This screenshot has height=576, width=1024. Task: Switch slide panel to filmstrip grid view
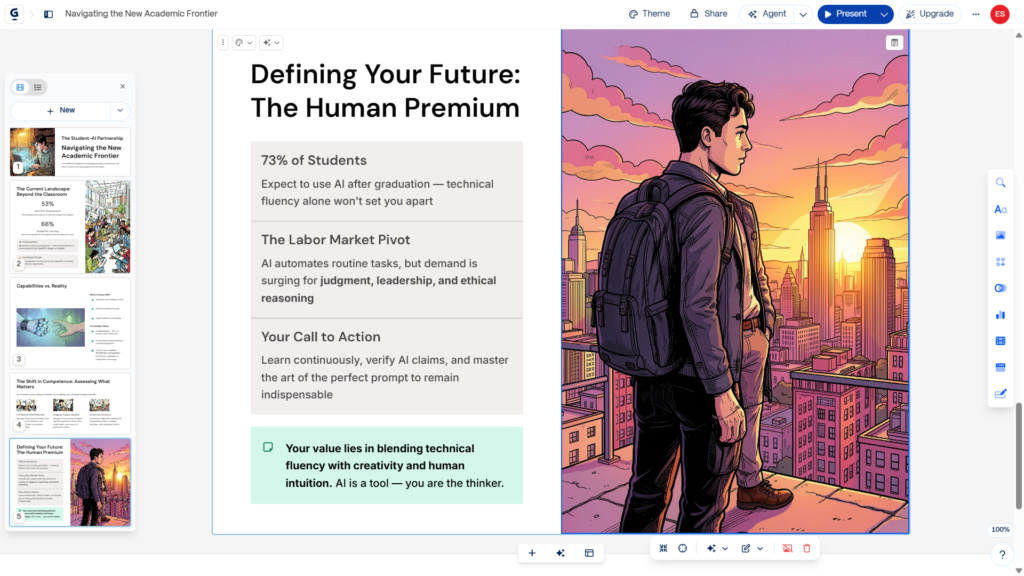(20, 87)
